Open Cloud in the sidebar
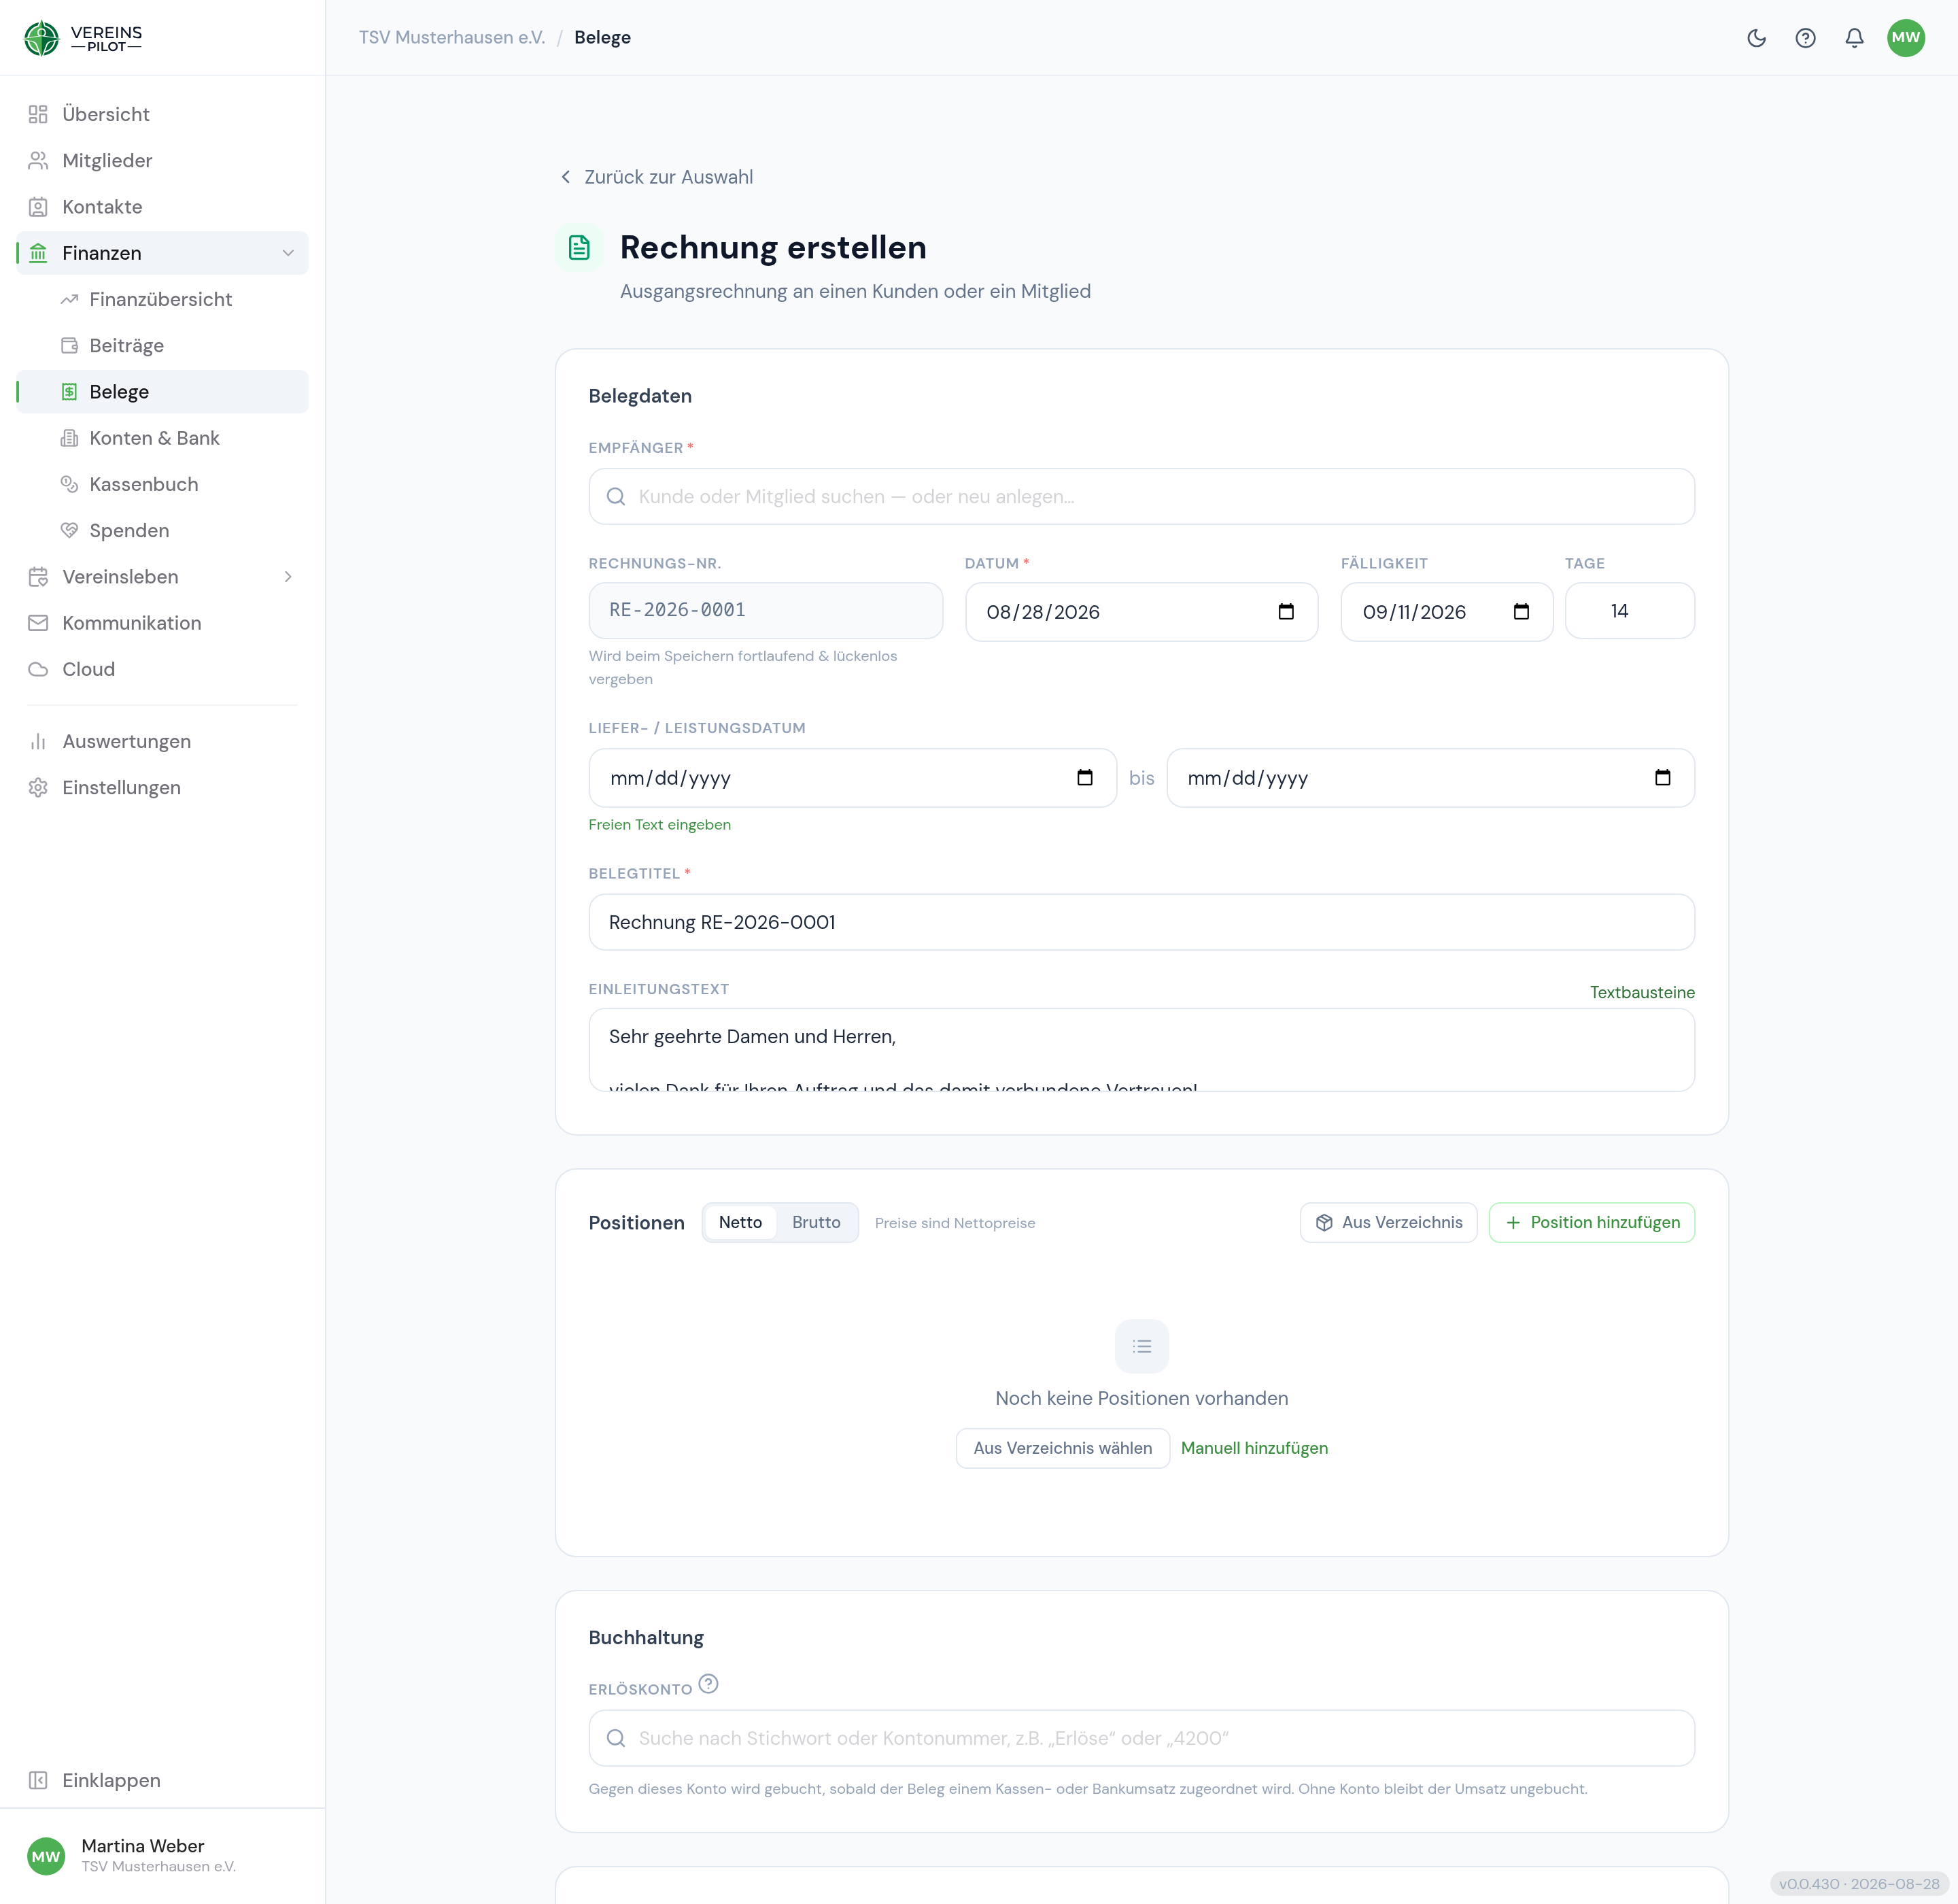 click(162, 669)
